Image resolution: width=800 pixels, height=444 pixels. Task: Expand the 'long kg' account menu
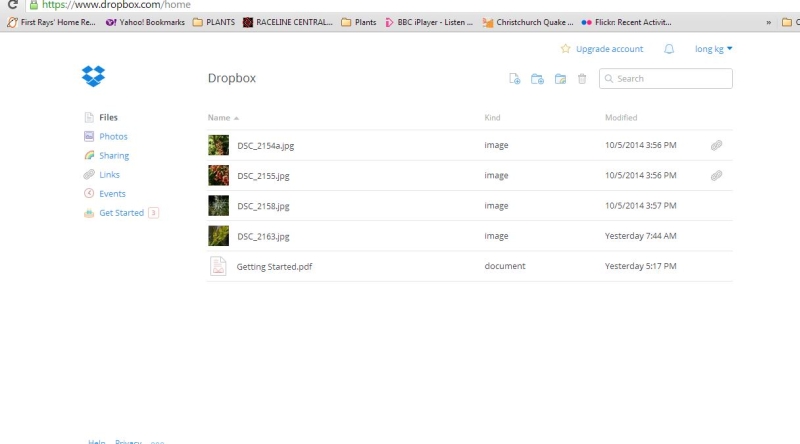(x=713, y=49)
